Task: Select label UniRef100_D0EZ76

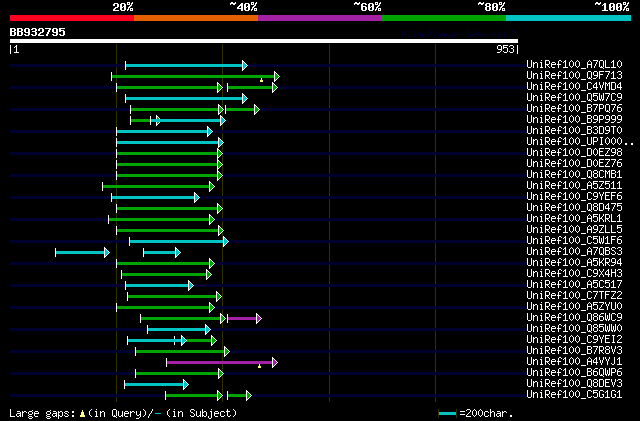Action: pos(574,163)
